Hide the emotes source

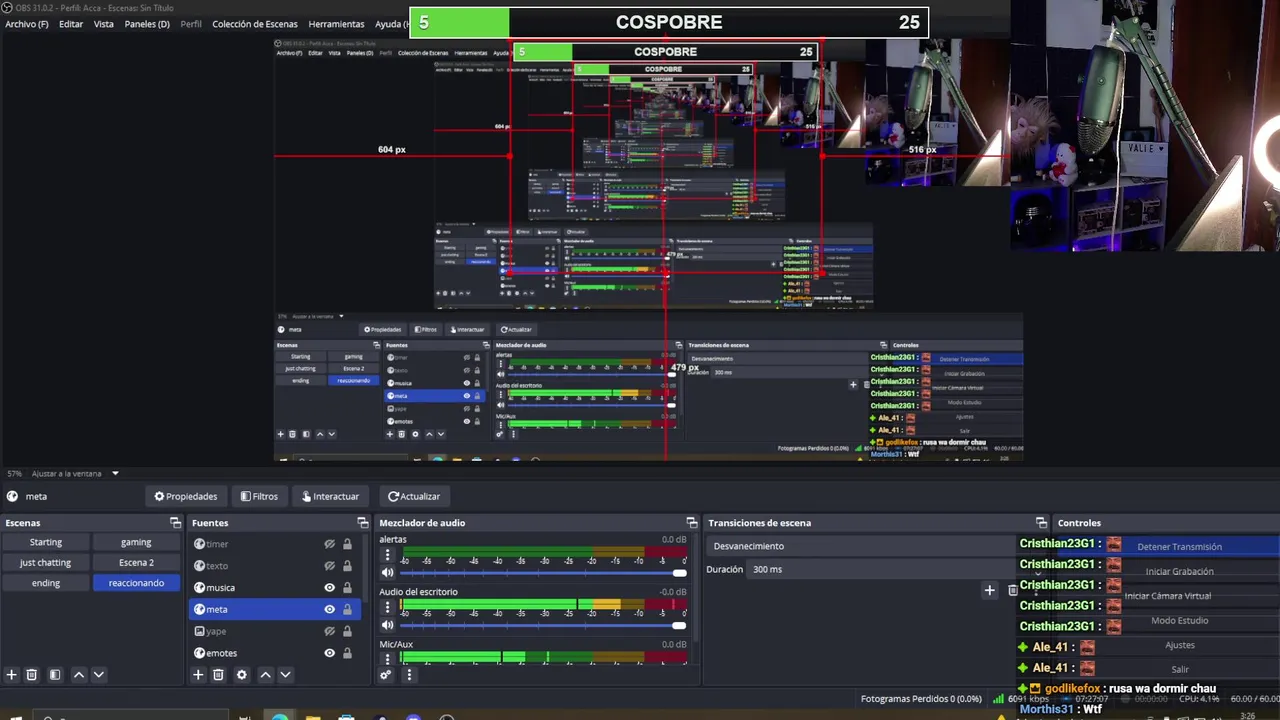[x=329, y=653]
